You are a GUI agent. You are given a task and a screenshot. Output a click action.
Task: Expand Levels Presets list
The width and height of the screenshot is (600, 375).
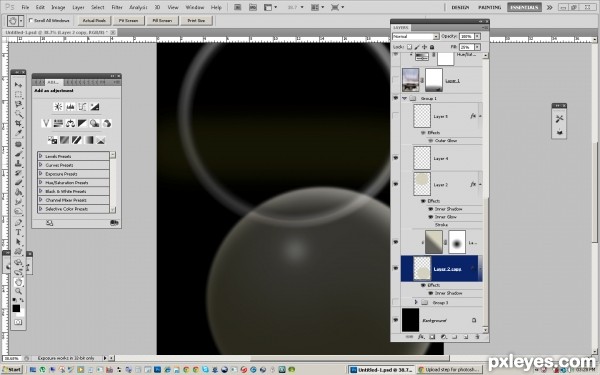pos(41,156)
